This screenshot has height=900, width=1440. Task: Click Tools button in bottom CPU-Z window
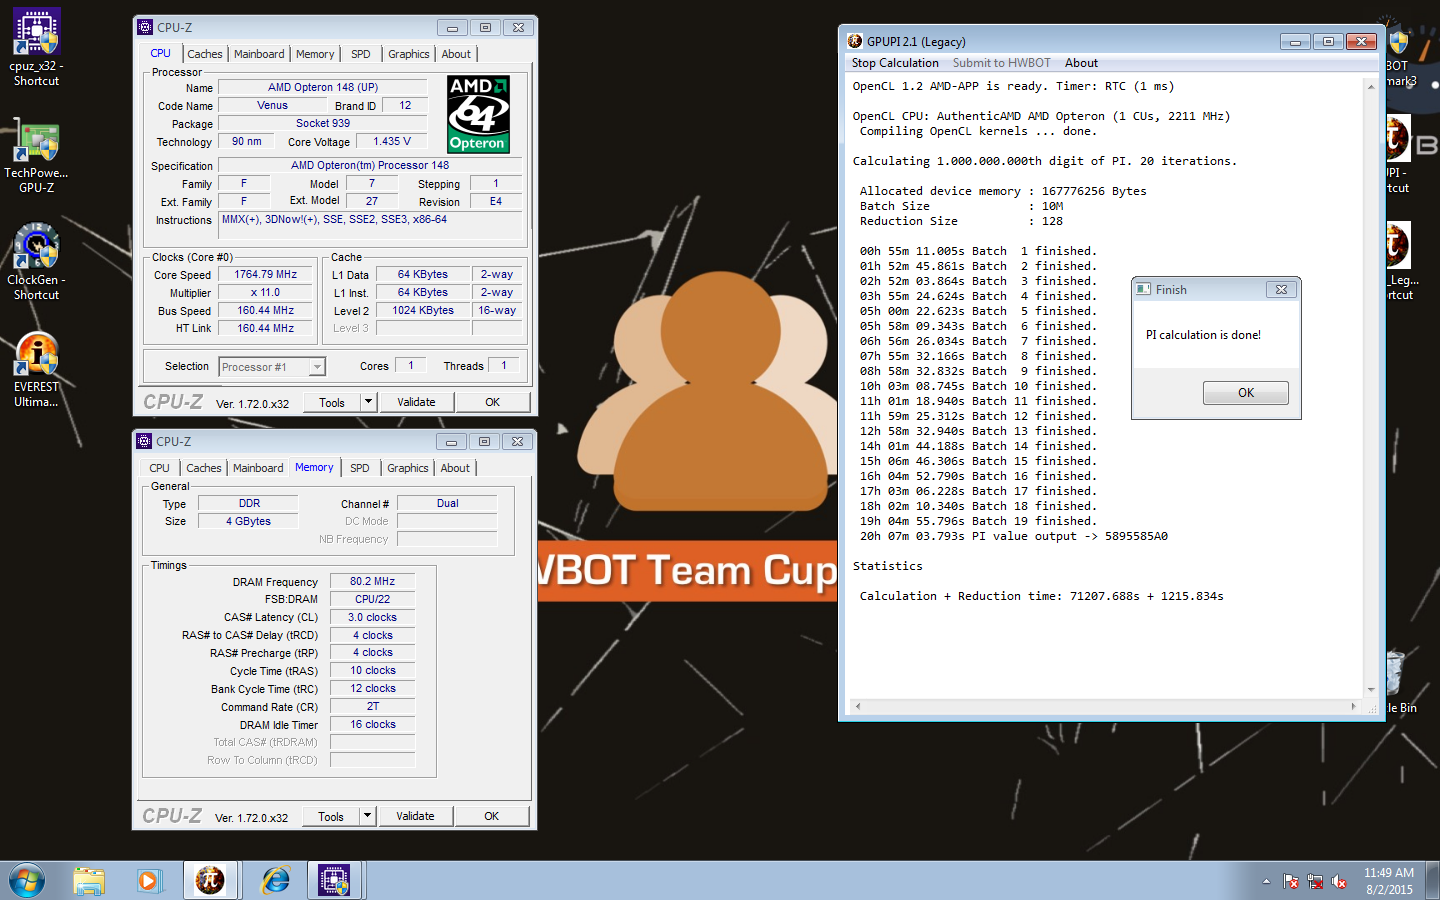331,816
